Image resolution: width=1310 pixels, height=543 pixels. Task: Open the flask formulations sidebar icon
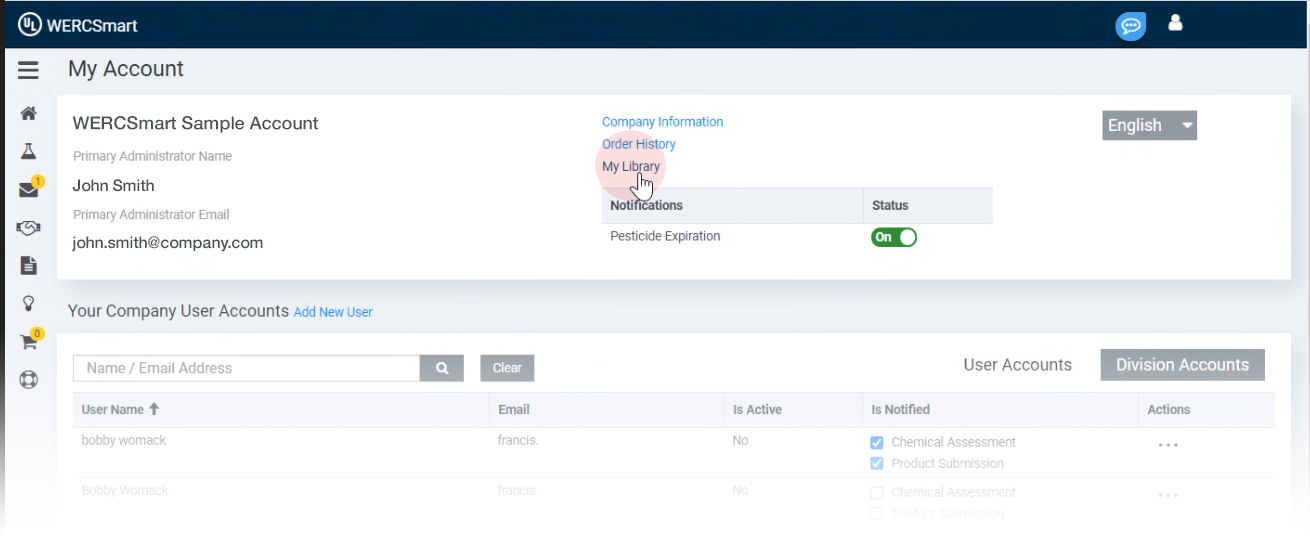(x=28, y=152)
